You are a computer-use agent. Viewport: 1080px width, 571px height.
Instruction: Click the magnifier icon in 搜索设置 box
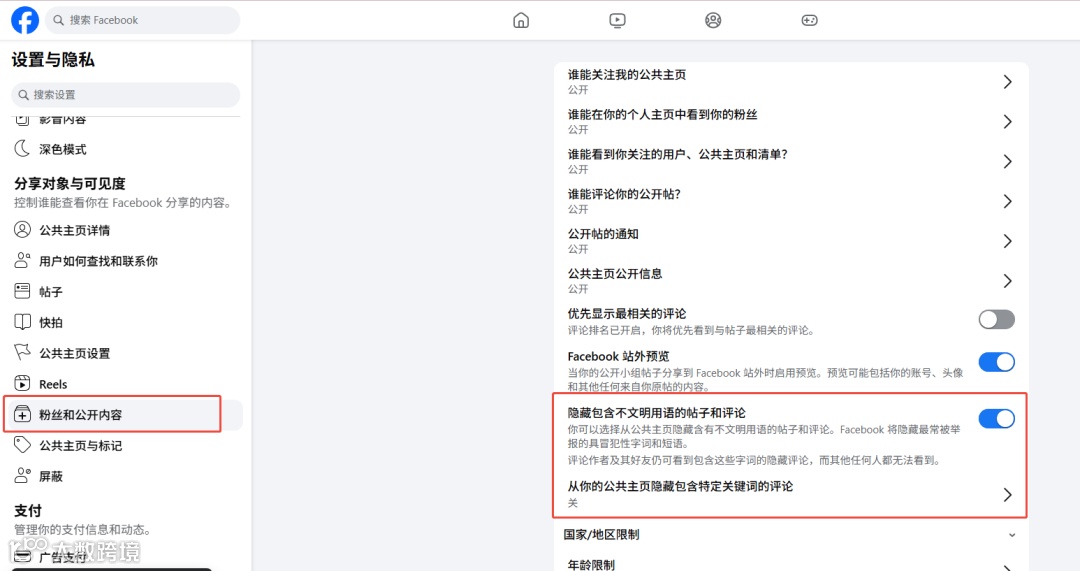tap(23, 95)
